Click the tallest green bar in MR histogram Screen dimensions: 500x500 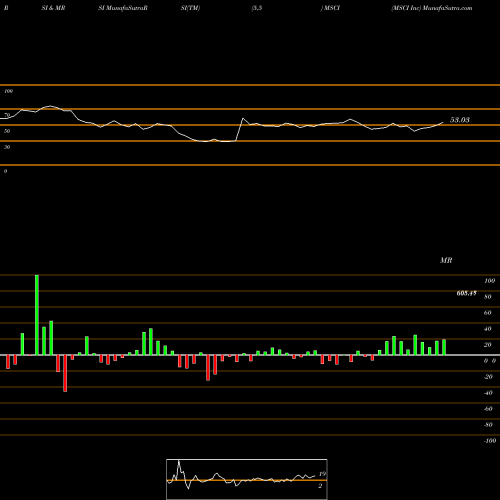point(37,315)
